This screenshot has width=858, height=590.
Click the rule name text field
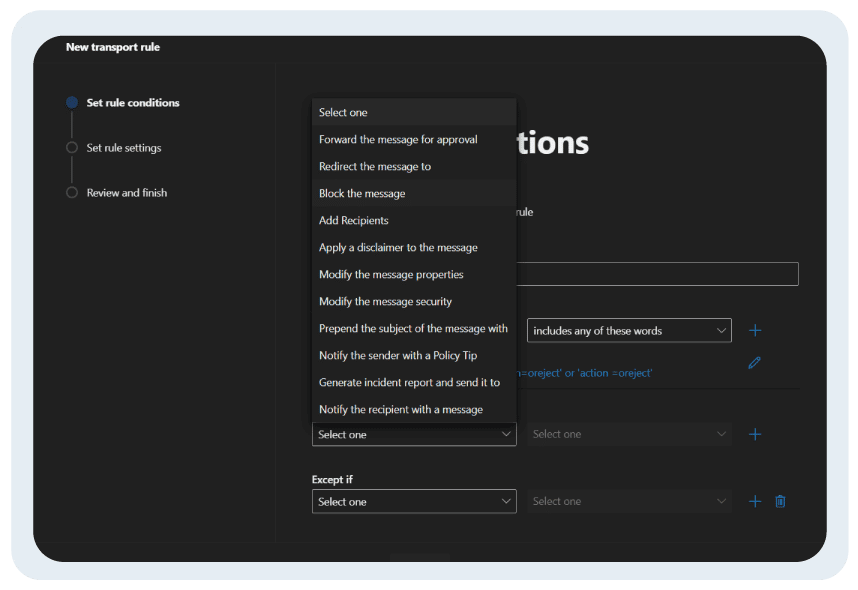point(657,274)
